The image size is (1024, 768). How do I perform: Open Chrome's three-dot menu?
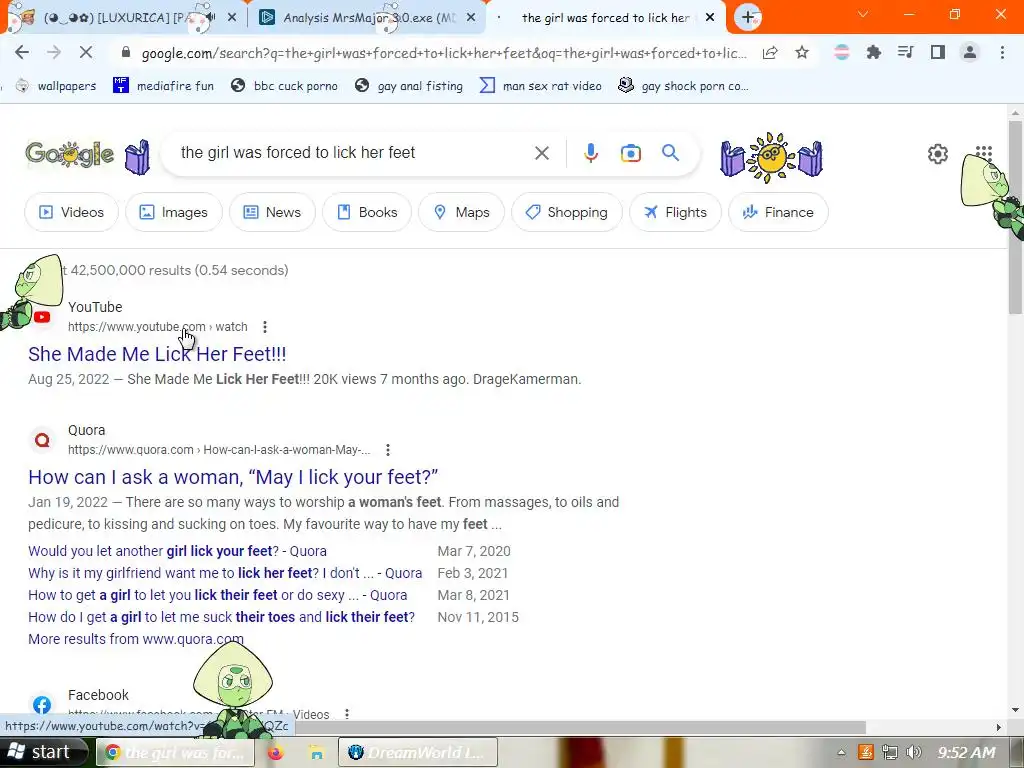point(1002,53)
